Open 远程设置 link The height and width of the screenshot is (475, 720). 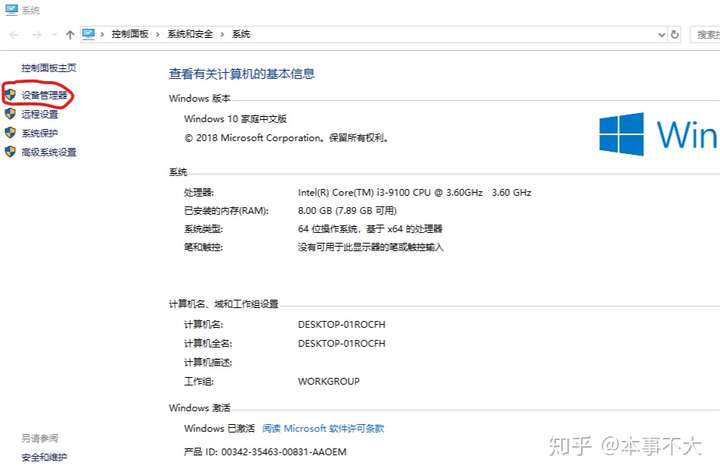39,114
